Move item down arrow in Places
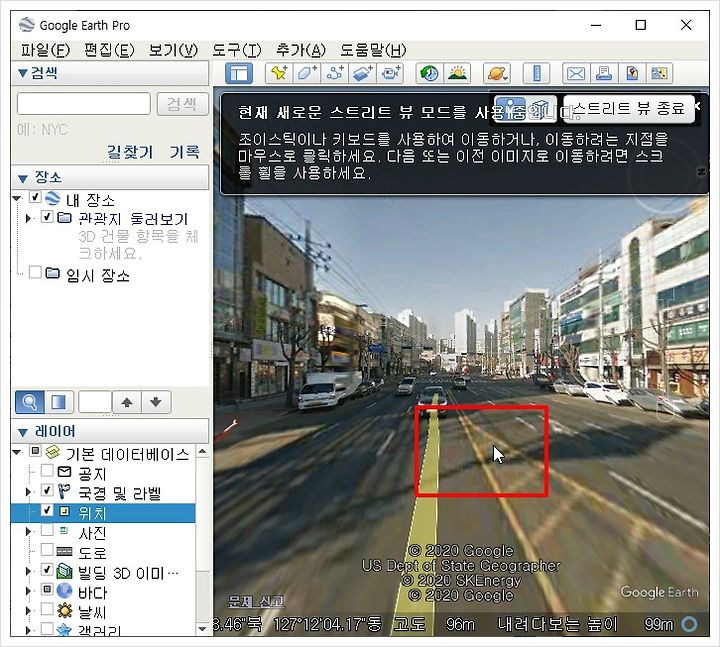Screen dimensions: 720x647 coord(156,402)
